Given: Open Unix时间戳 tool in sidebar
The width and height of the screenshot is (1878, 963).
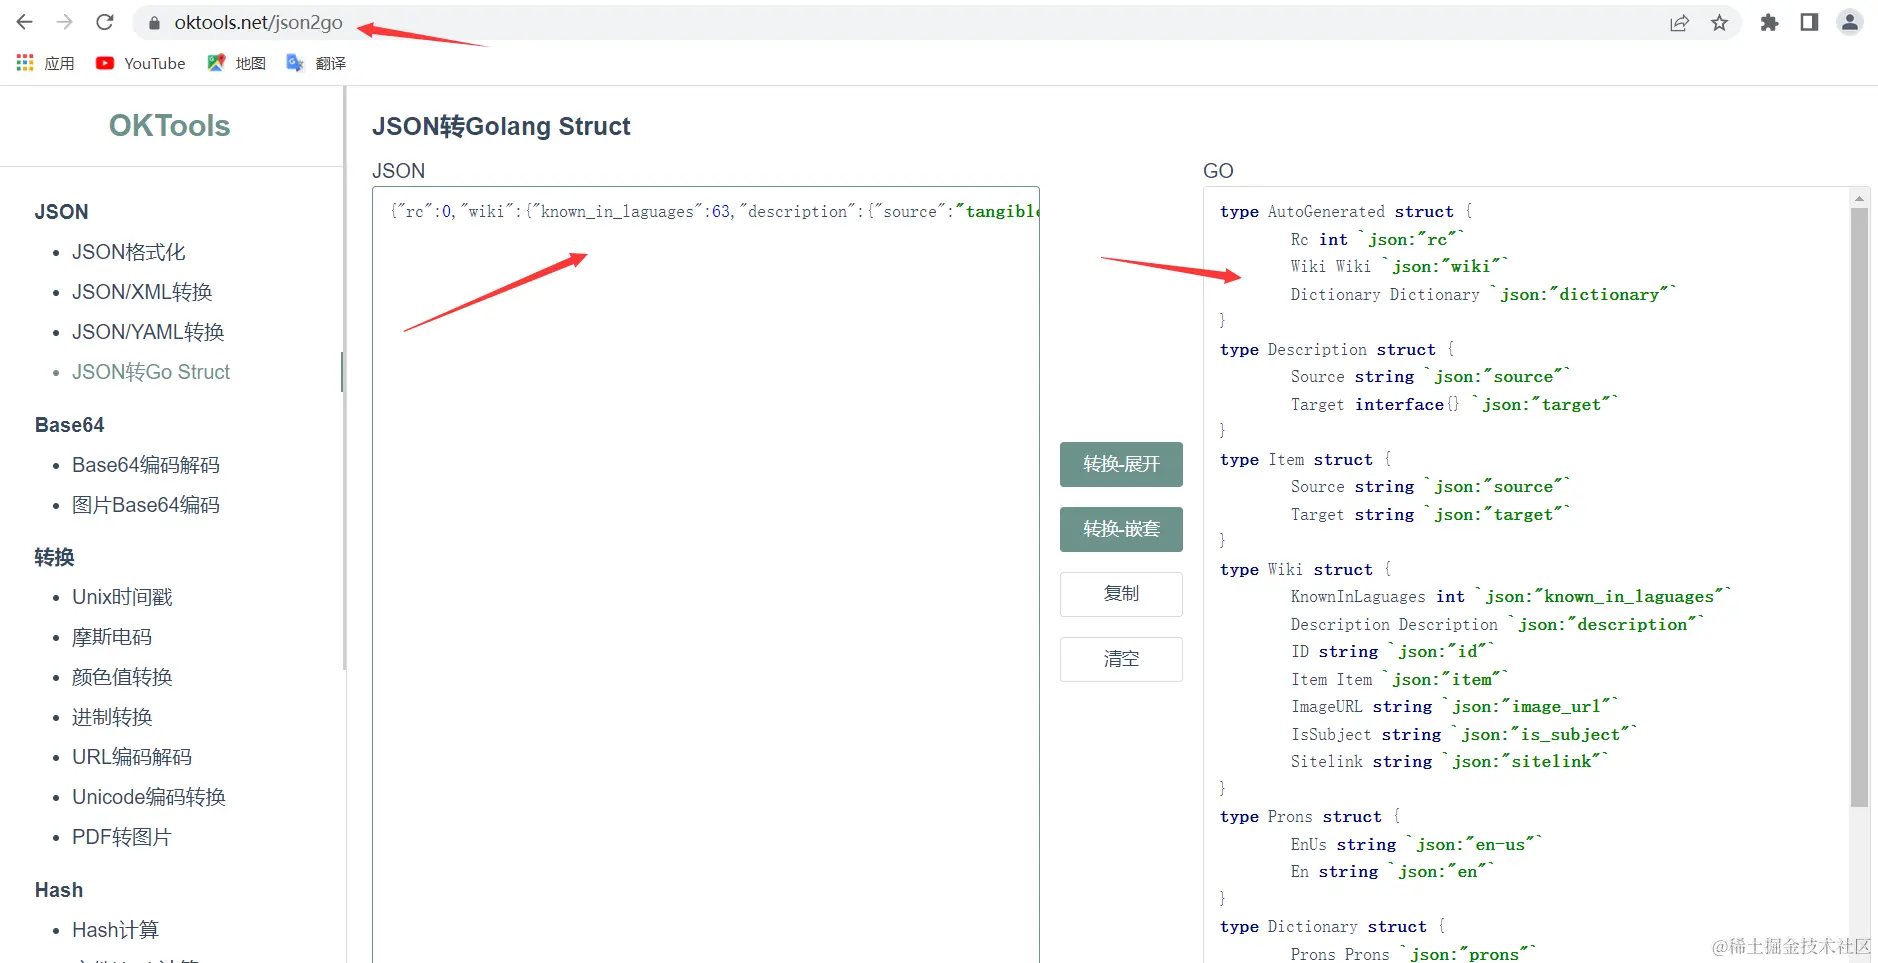Looking at the screenshot, I should pyautogui.click(x=122, y=597).
